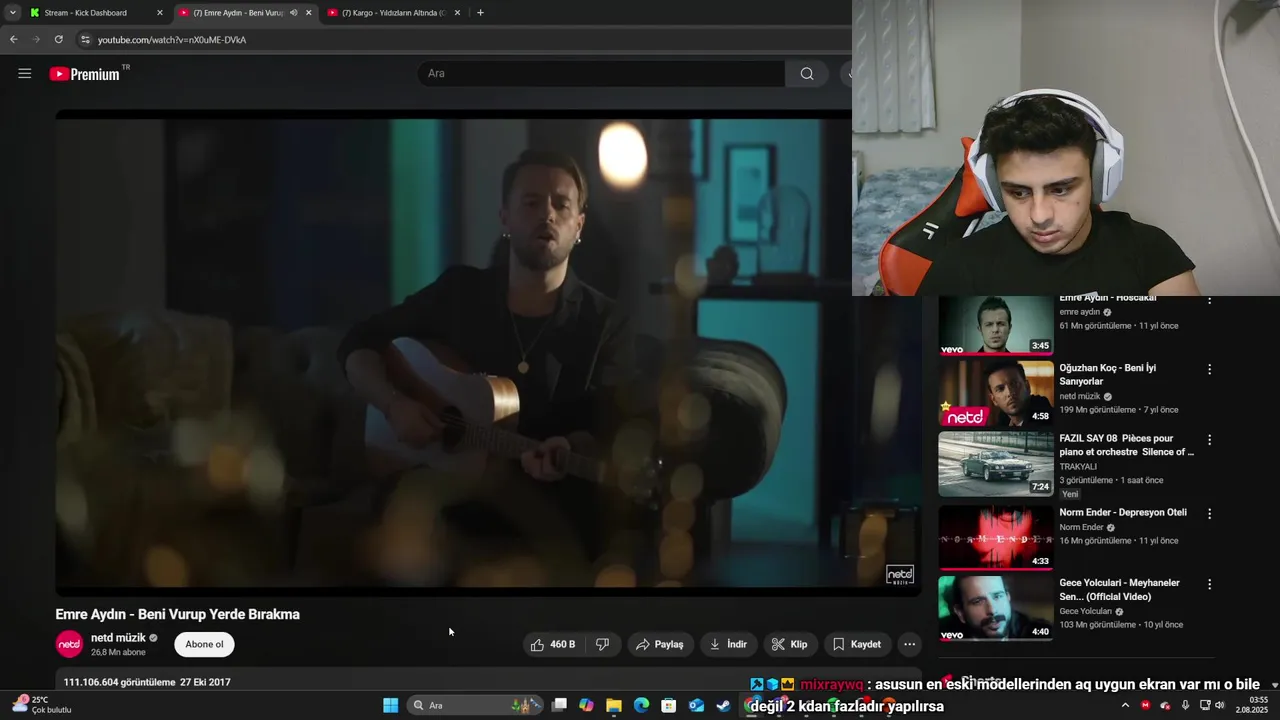Screen dimensions: 1280x720
Task: Open the volume icon in system tray
Action: pyautogui.click(x=1219, y=705)
